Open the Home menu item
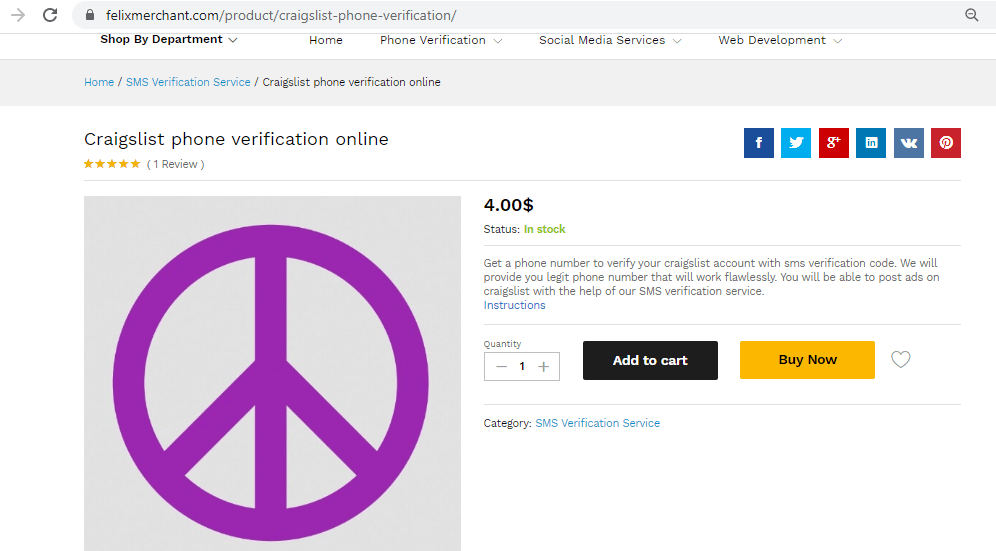Screen dimensions: 996x551 point(326,40)
